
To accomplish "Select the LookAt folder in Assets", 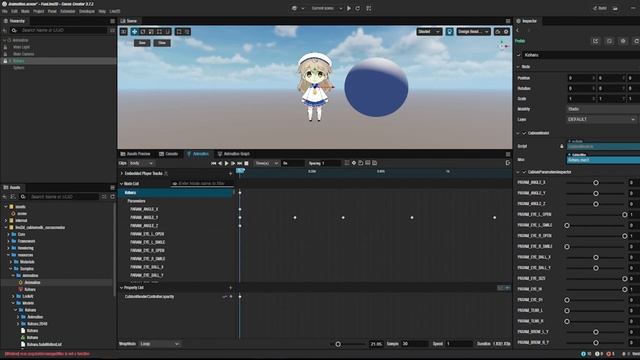I will click(x=28, y=296).
